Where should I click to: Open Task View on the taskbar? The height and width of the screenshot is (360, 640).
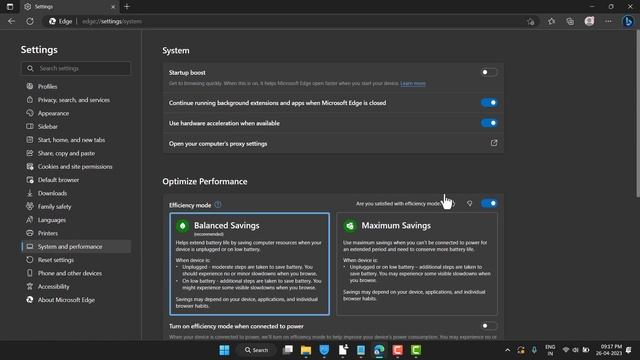(288, 350)
